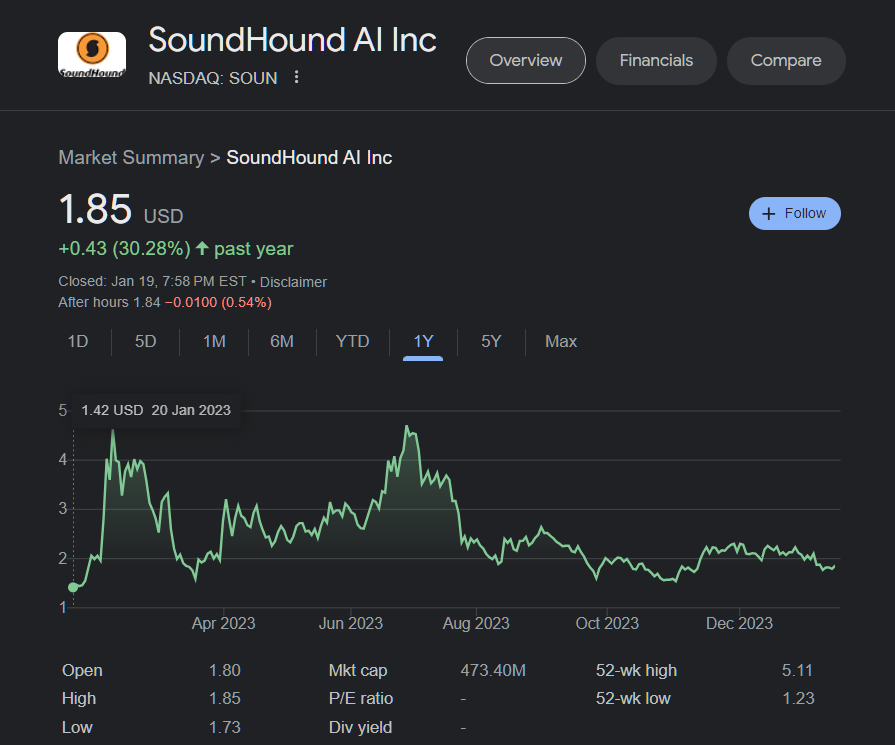Click the Div yield label

coord(360,727)
